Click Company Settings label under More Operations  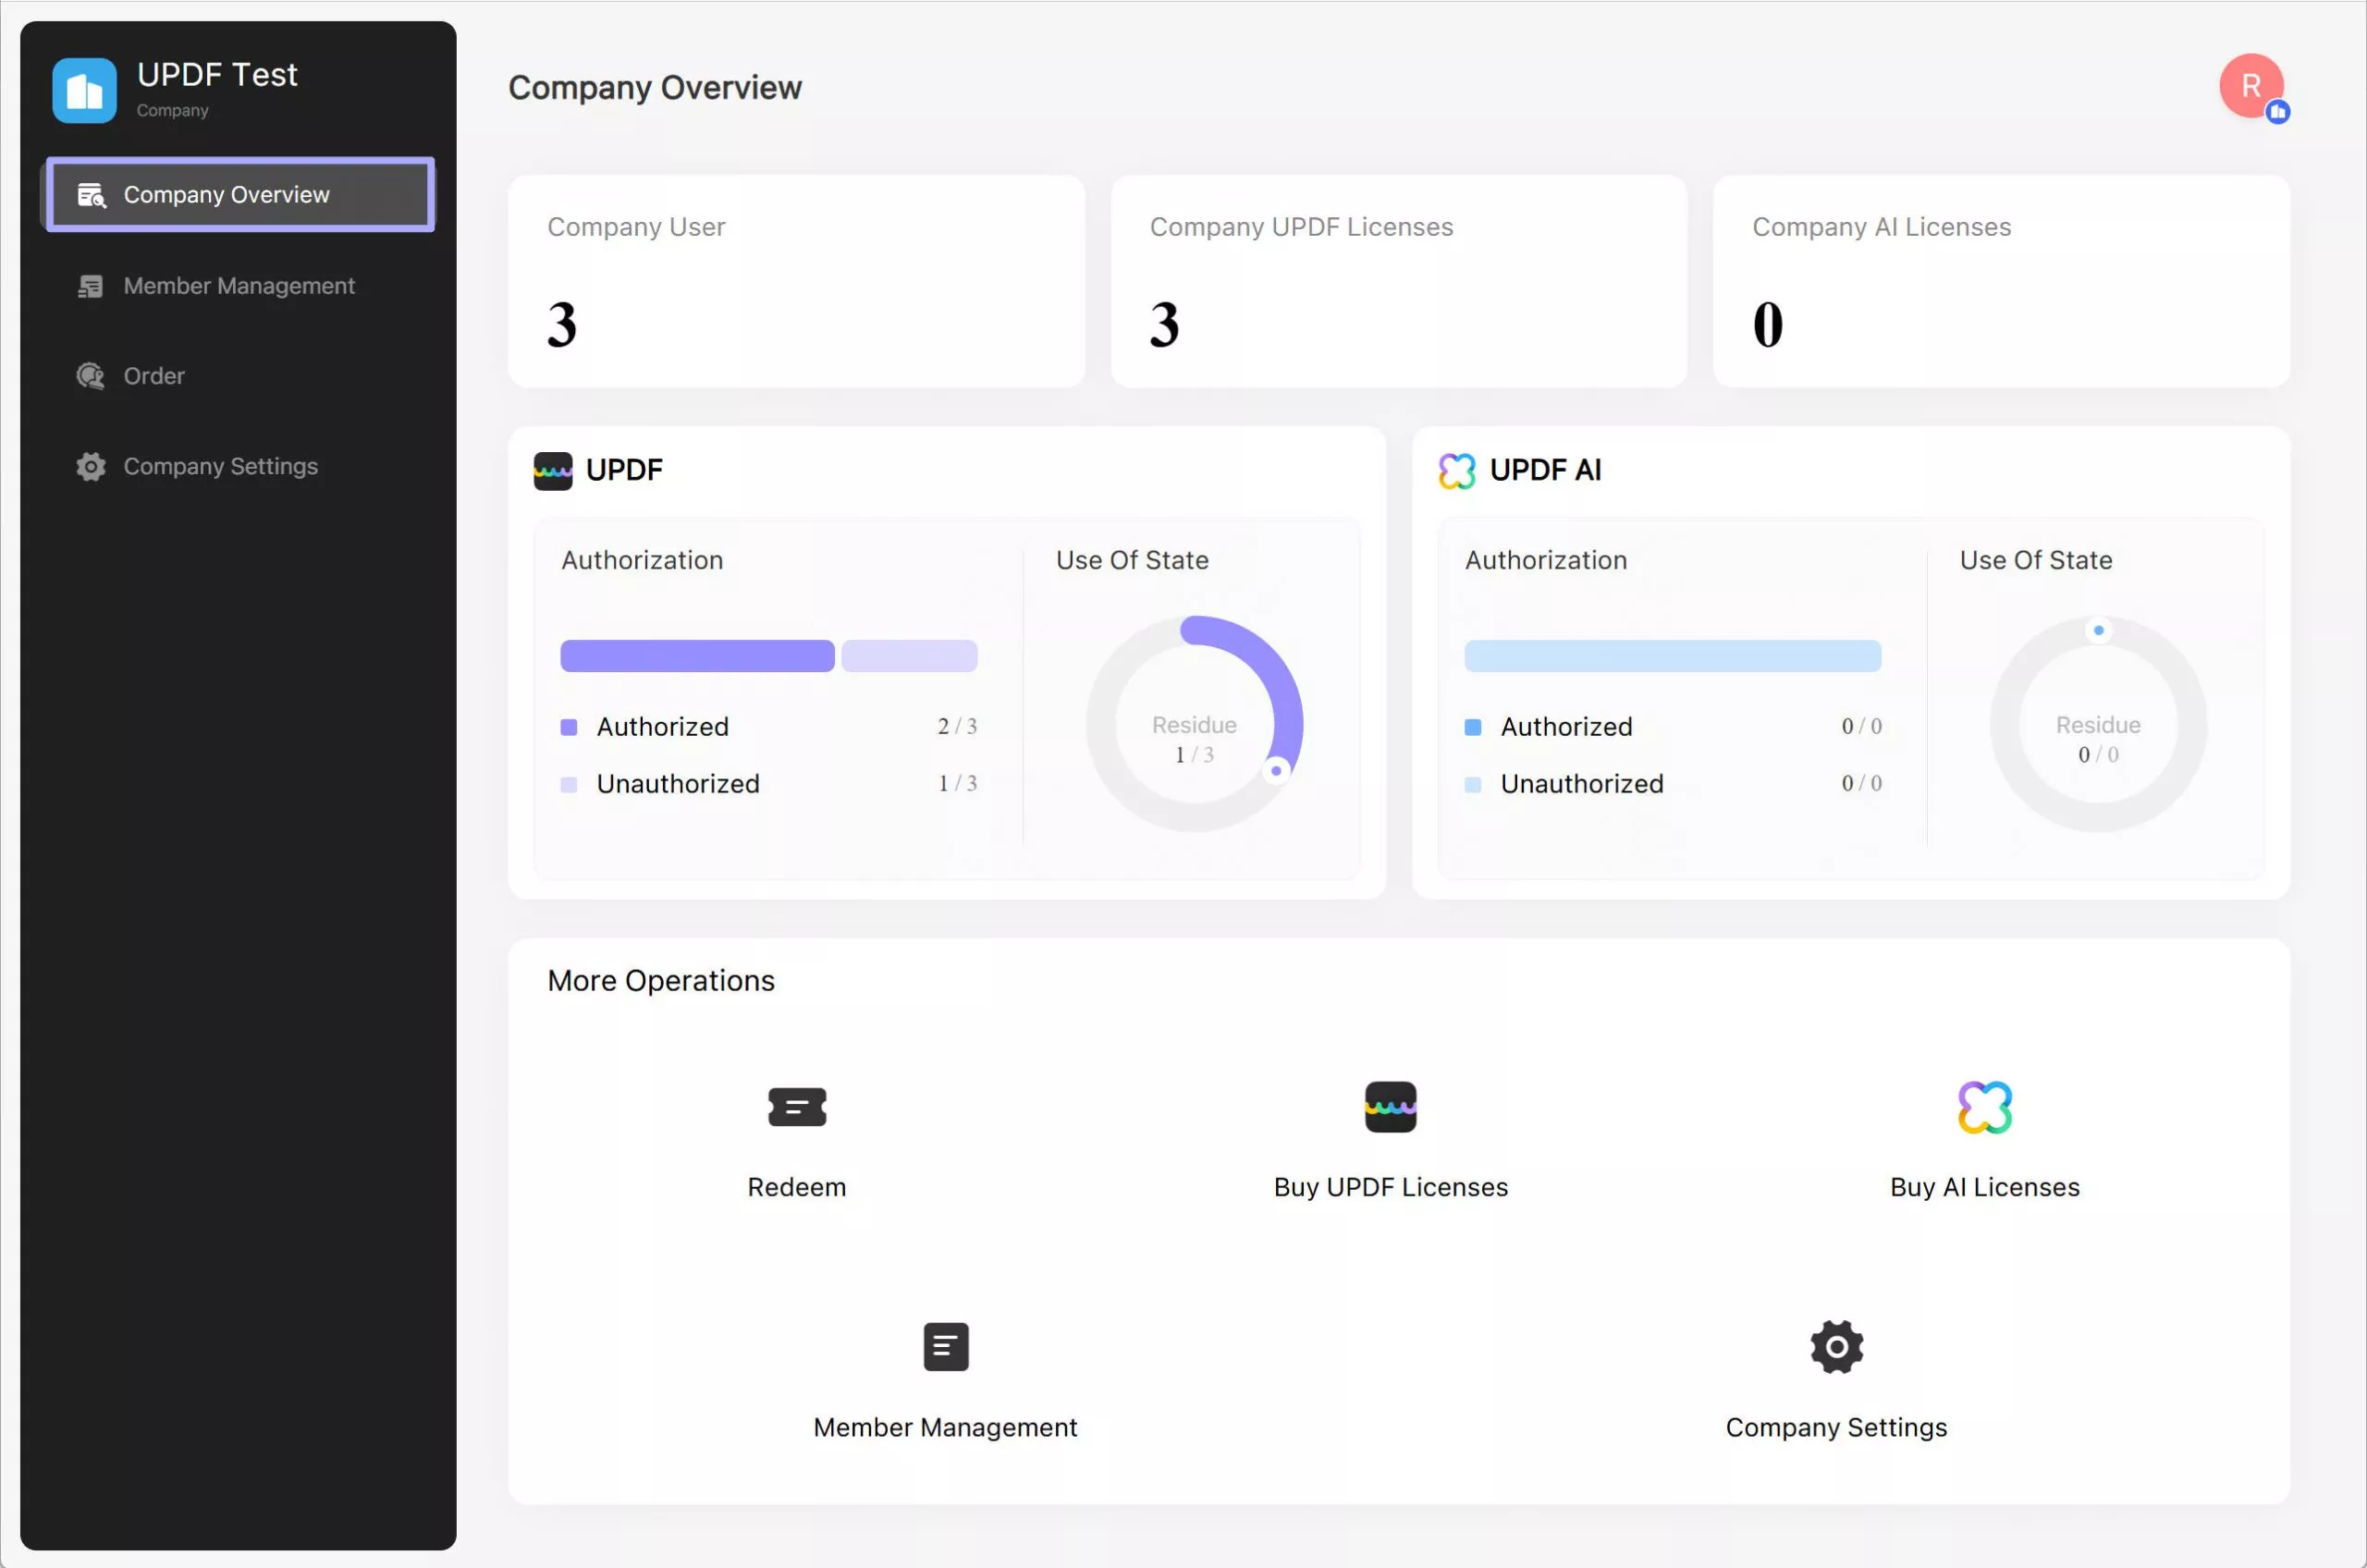(1836, 1427)
